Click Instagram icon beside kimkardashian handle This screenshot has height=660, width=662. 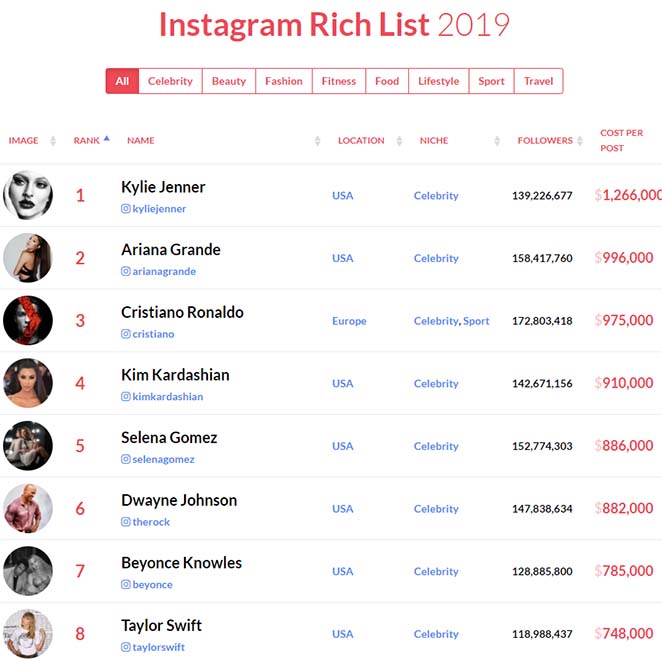[x=125, y=397]
